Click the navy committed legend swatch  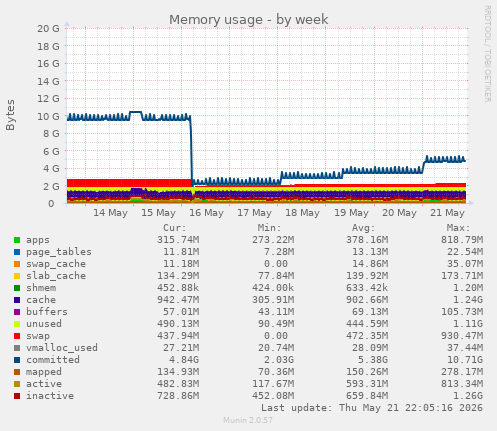click(x=17, y=360)
